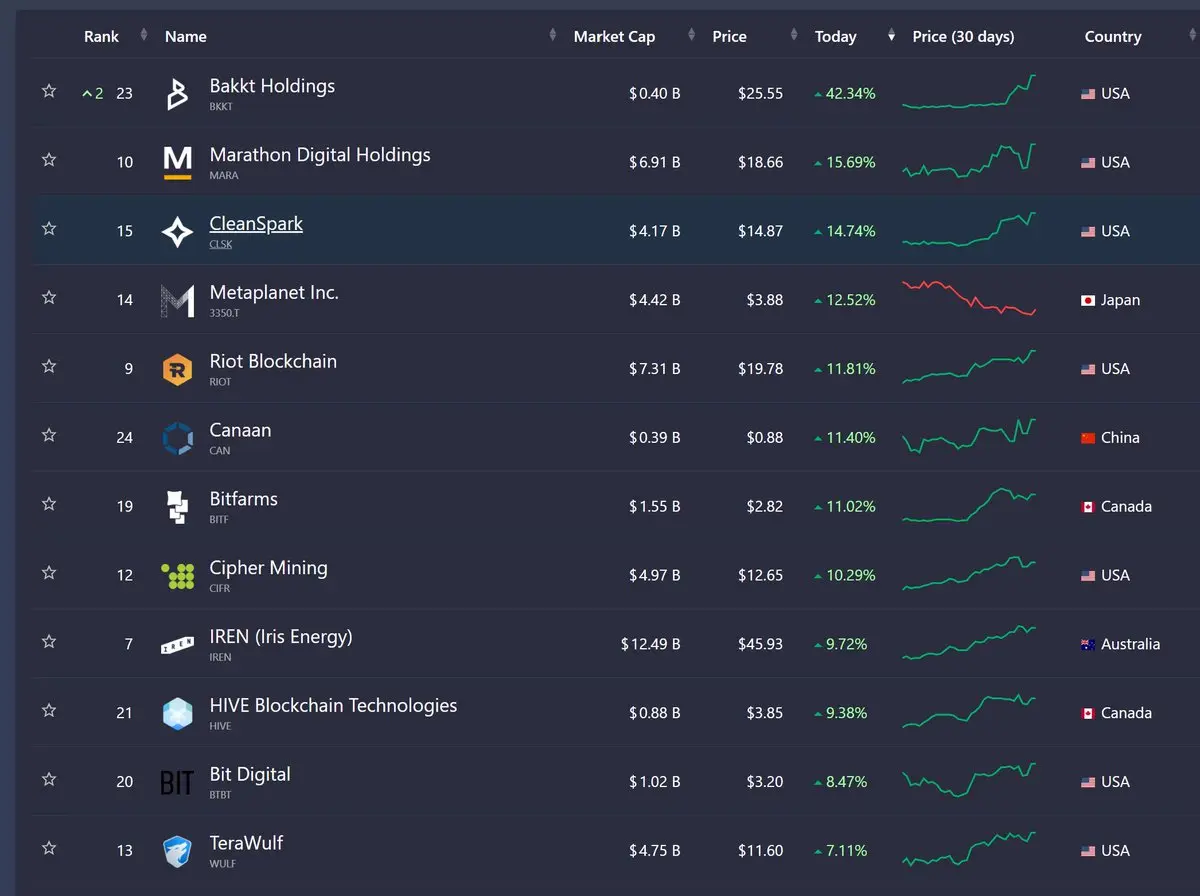Screen dimensions: 1200x896
Task: Open Marathon Digital Holdings page
Action: [320, 155]
